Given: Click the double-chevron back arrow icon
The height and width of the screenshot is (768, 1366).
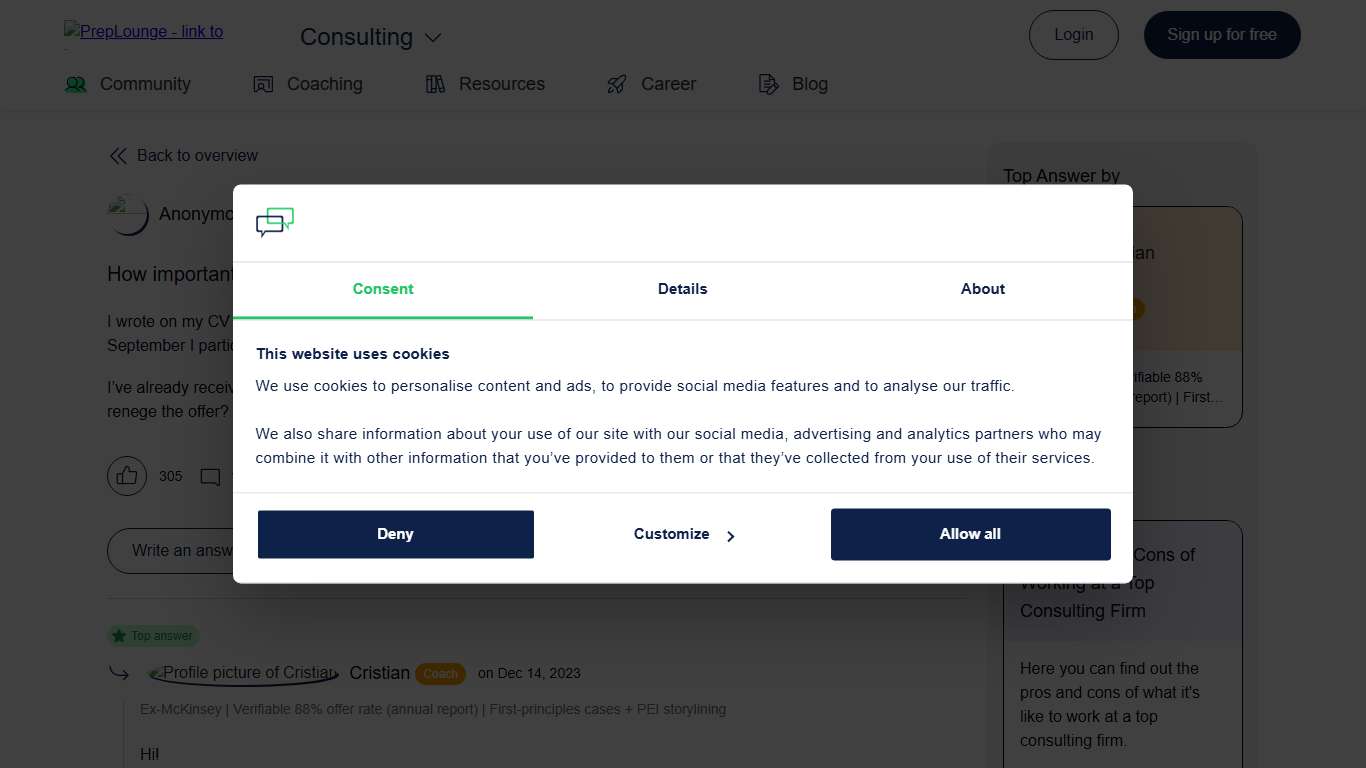Looking at the screenshot, I should 118,156.
